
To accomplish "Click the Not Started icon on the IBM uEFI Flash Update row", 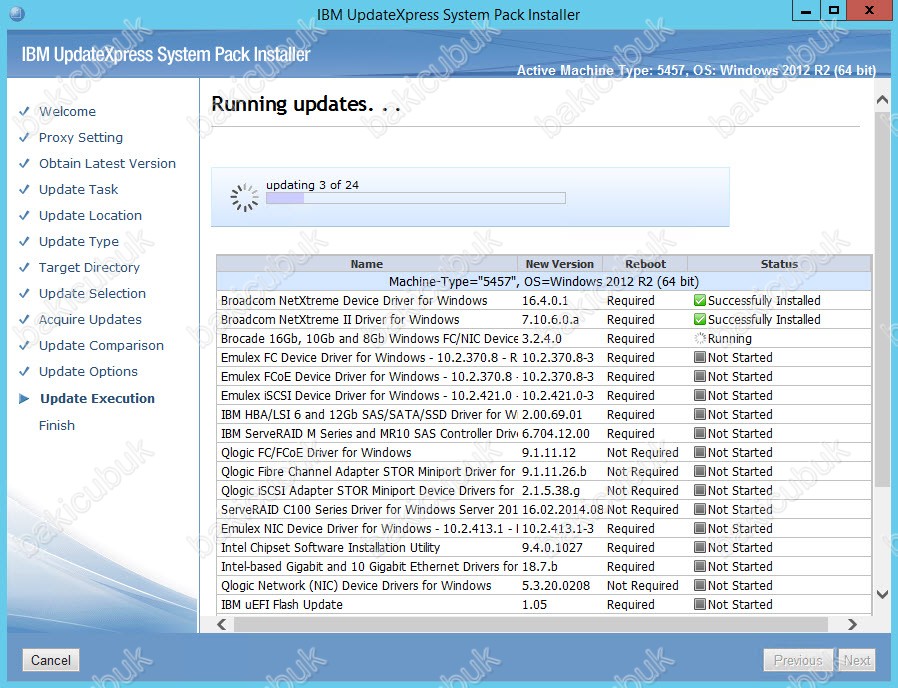I will click(x=699, y=604).
